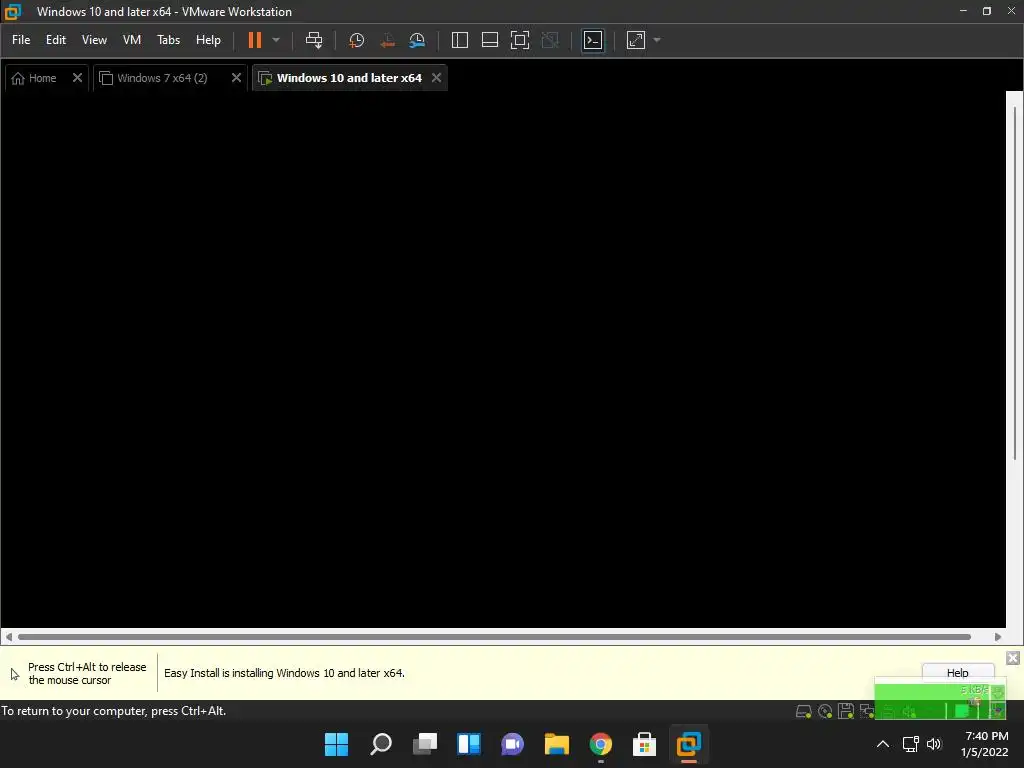The width and height of the screenshot is (1024, 768).
Task: Click the CD/DVD drive status icon
Action: (x=825, y=711)
